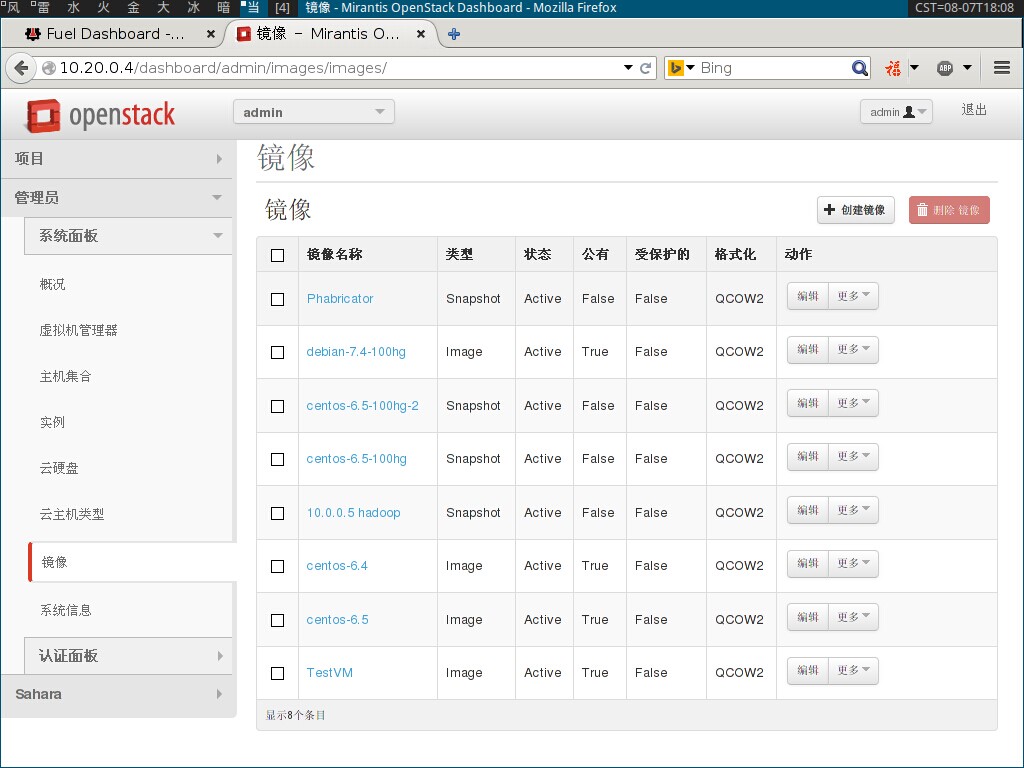Click the 编辑 button for centos-6.5
The image size is (1024, 768).
coord(808,618)
